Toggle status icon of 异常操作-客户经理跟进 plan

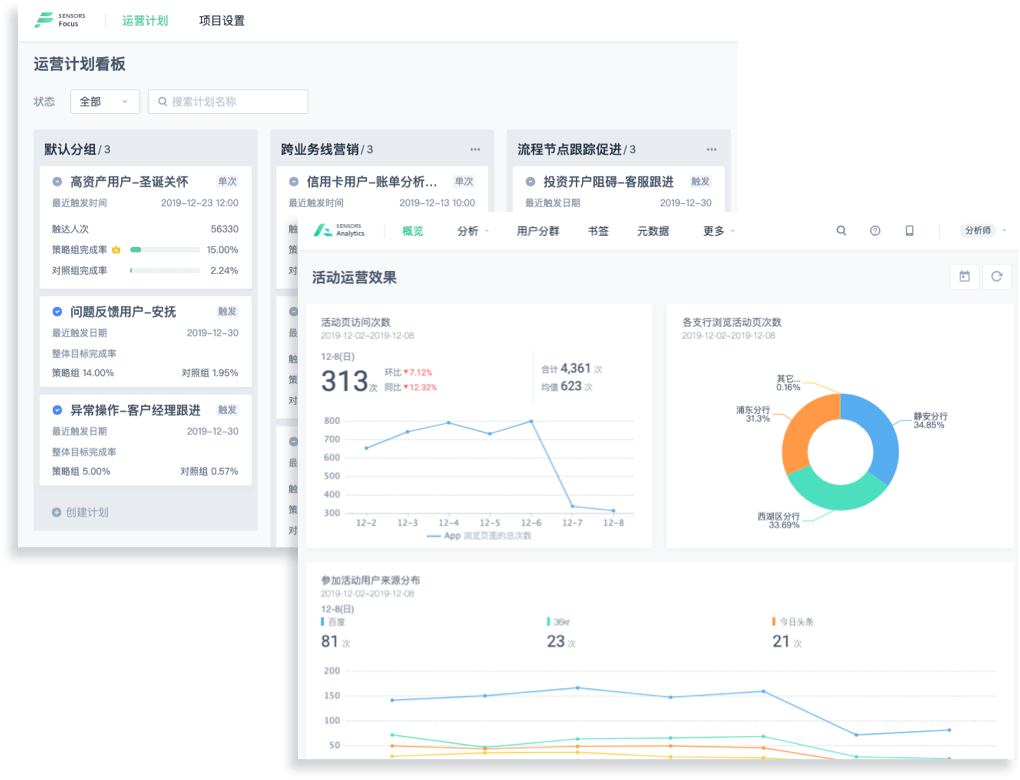coord(58,410)
